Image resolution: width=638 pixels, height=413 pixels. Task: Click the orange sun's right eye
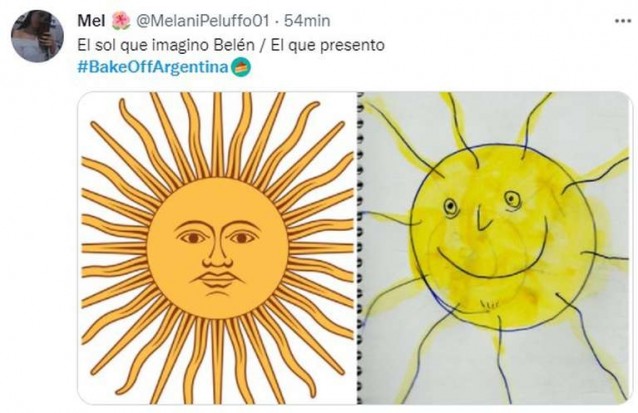241,238
